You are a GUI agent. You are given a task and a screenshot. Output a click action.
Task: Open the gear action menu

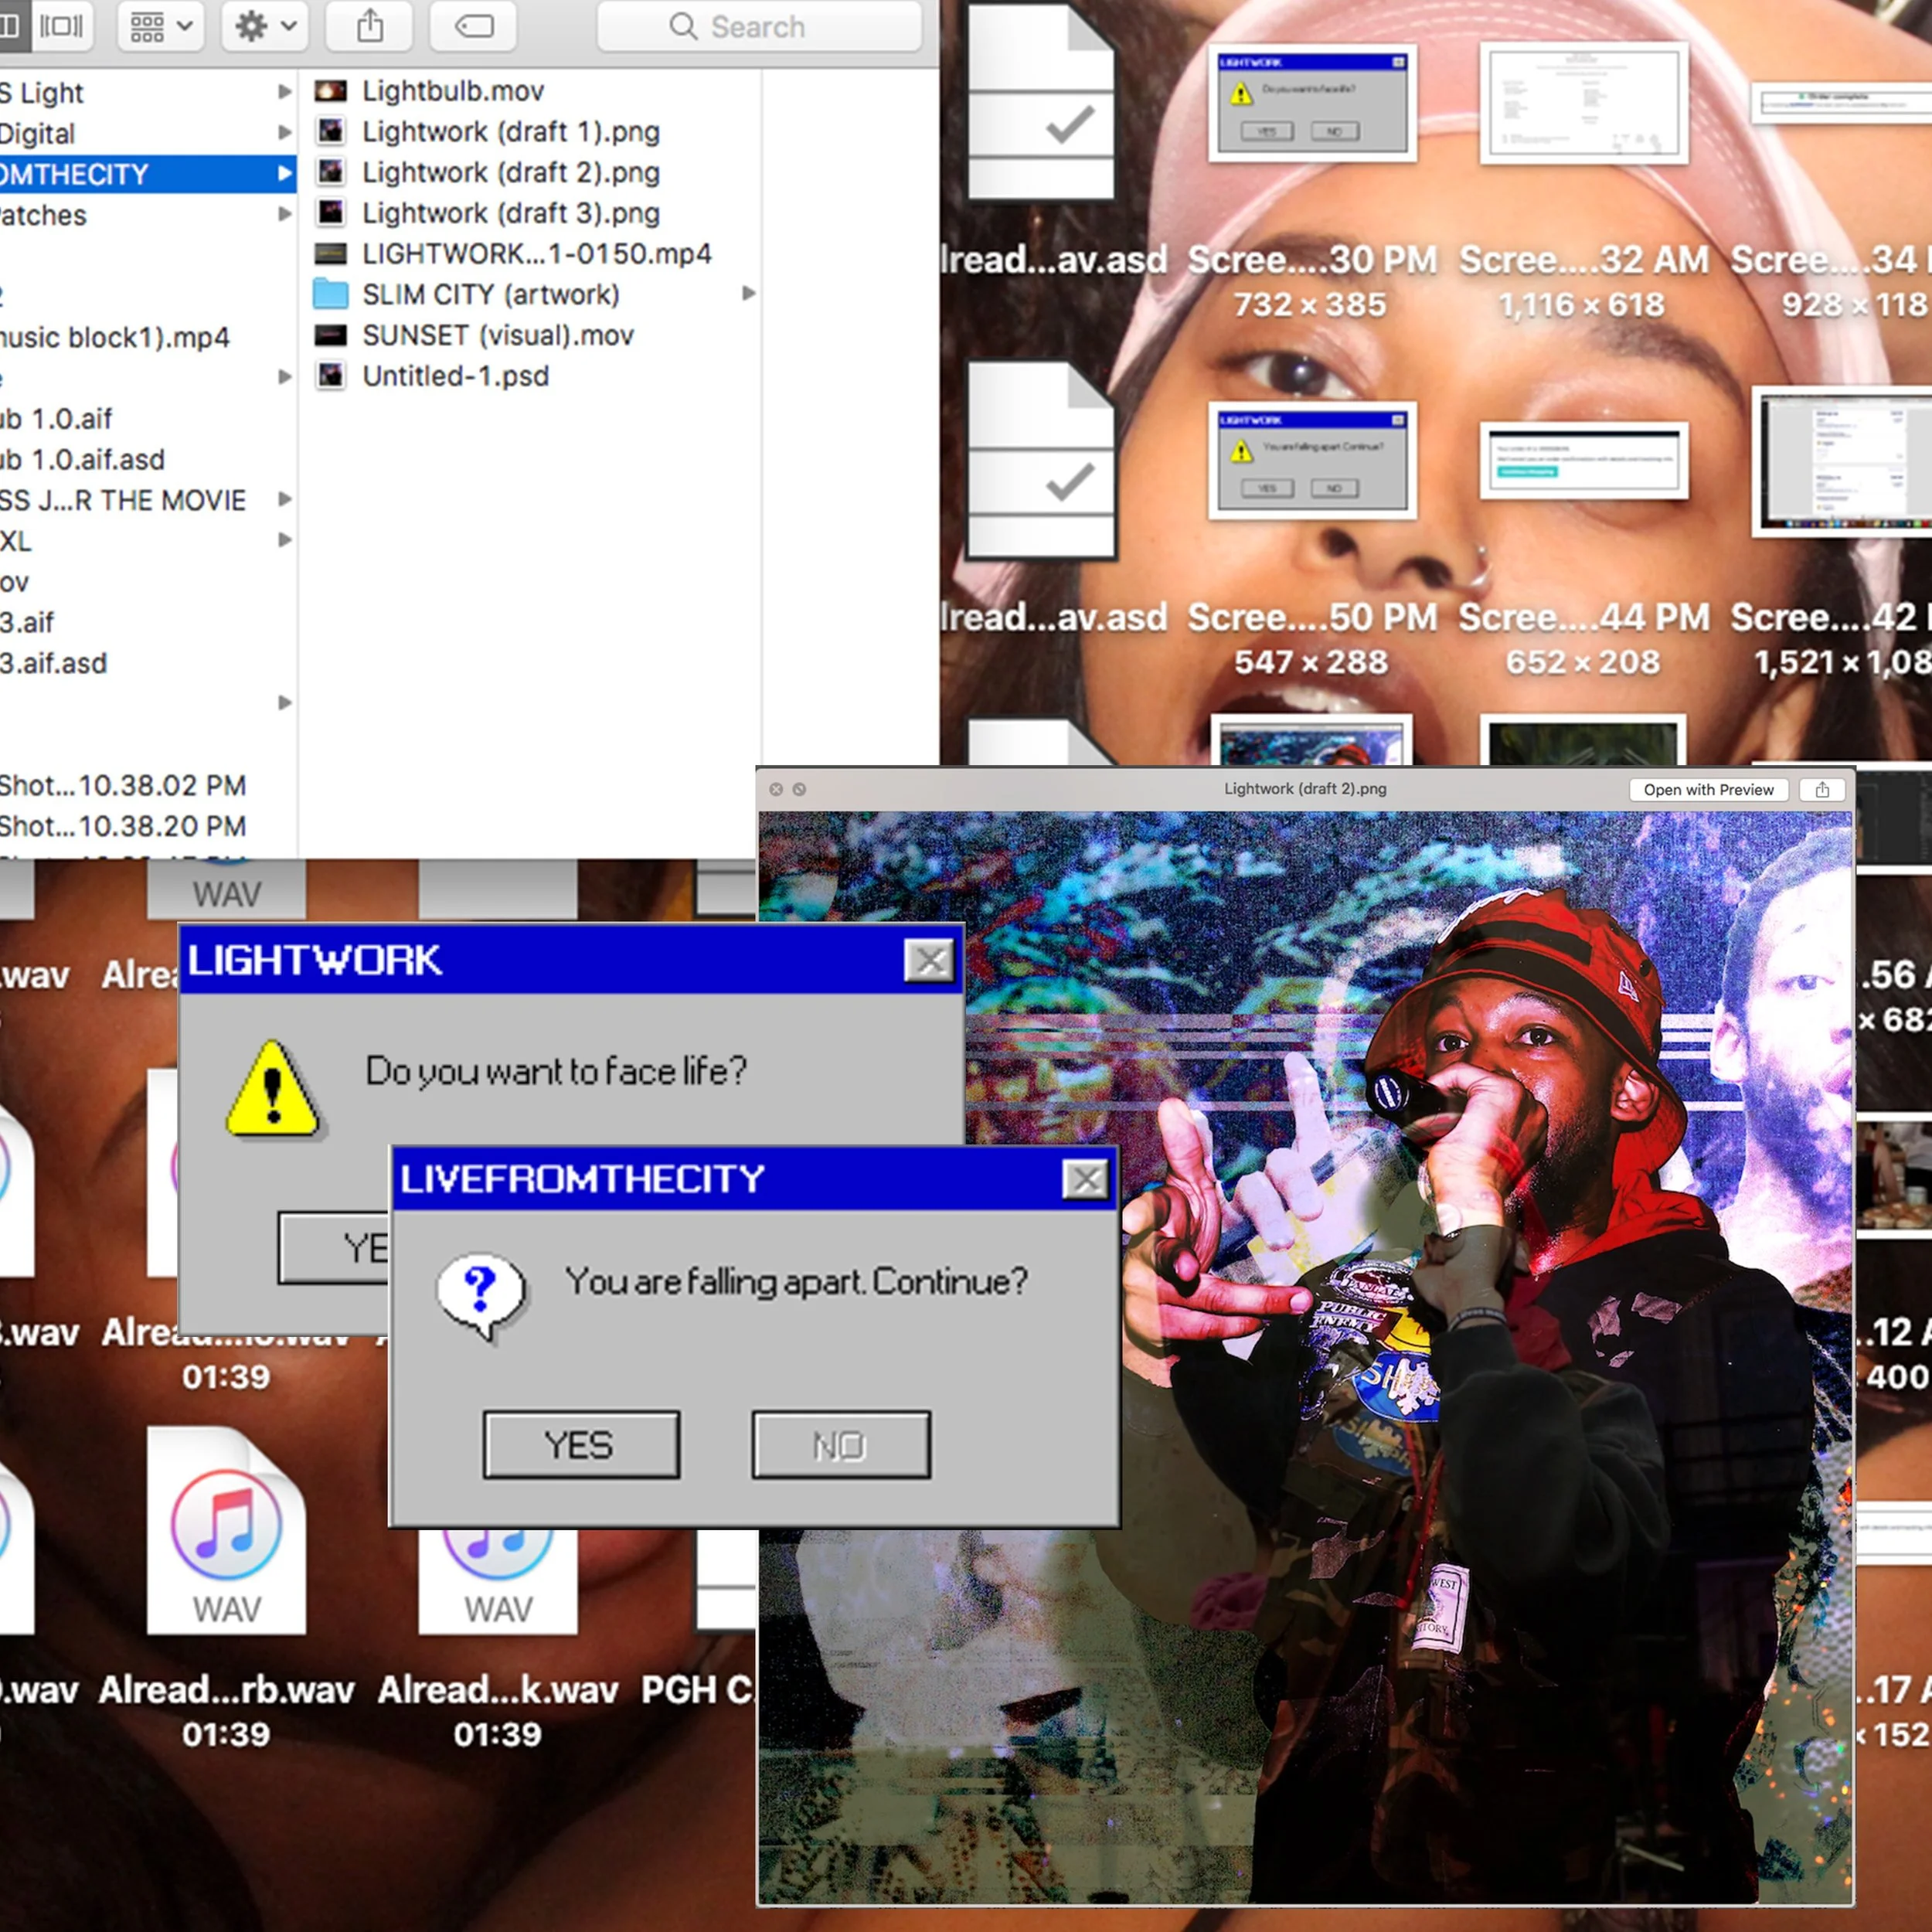(x=265, y=26)
